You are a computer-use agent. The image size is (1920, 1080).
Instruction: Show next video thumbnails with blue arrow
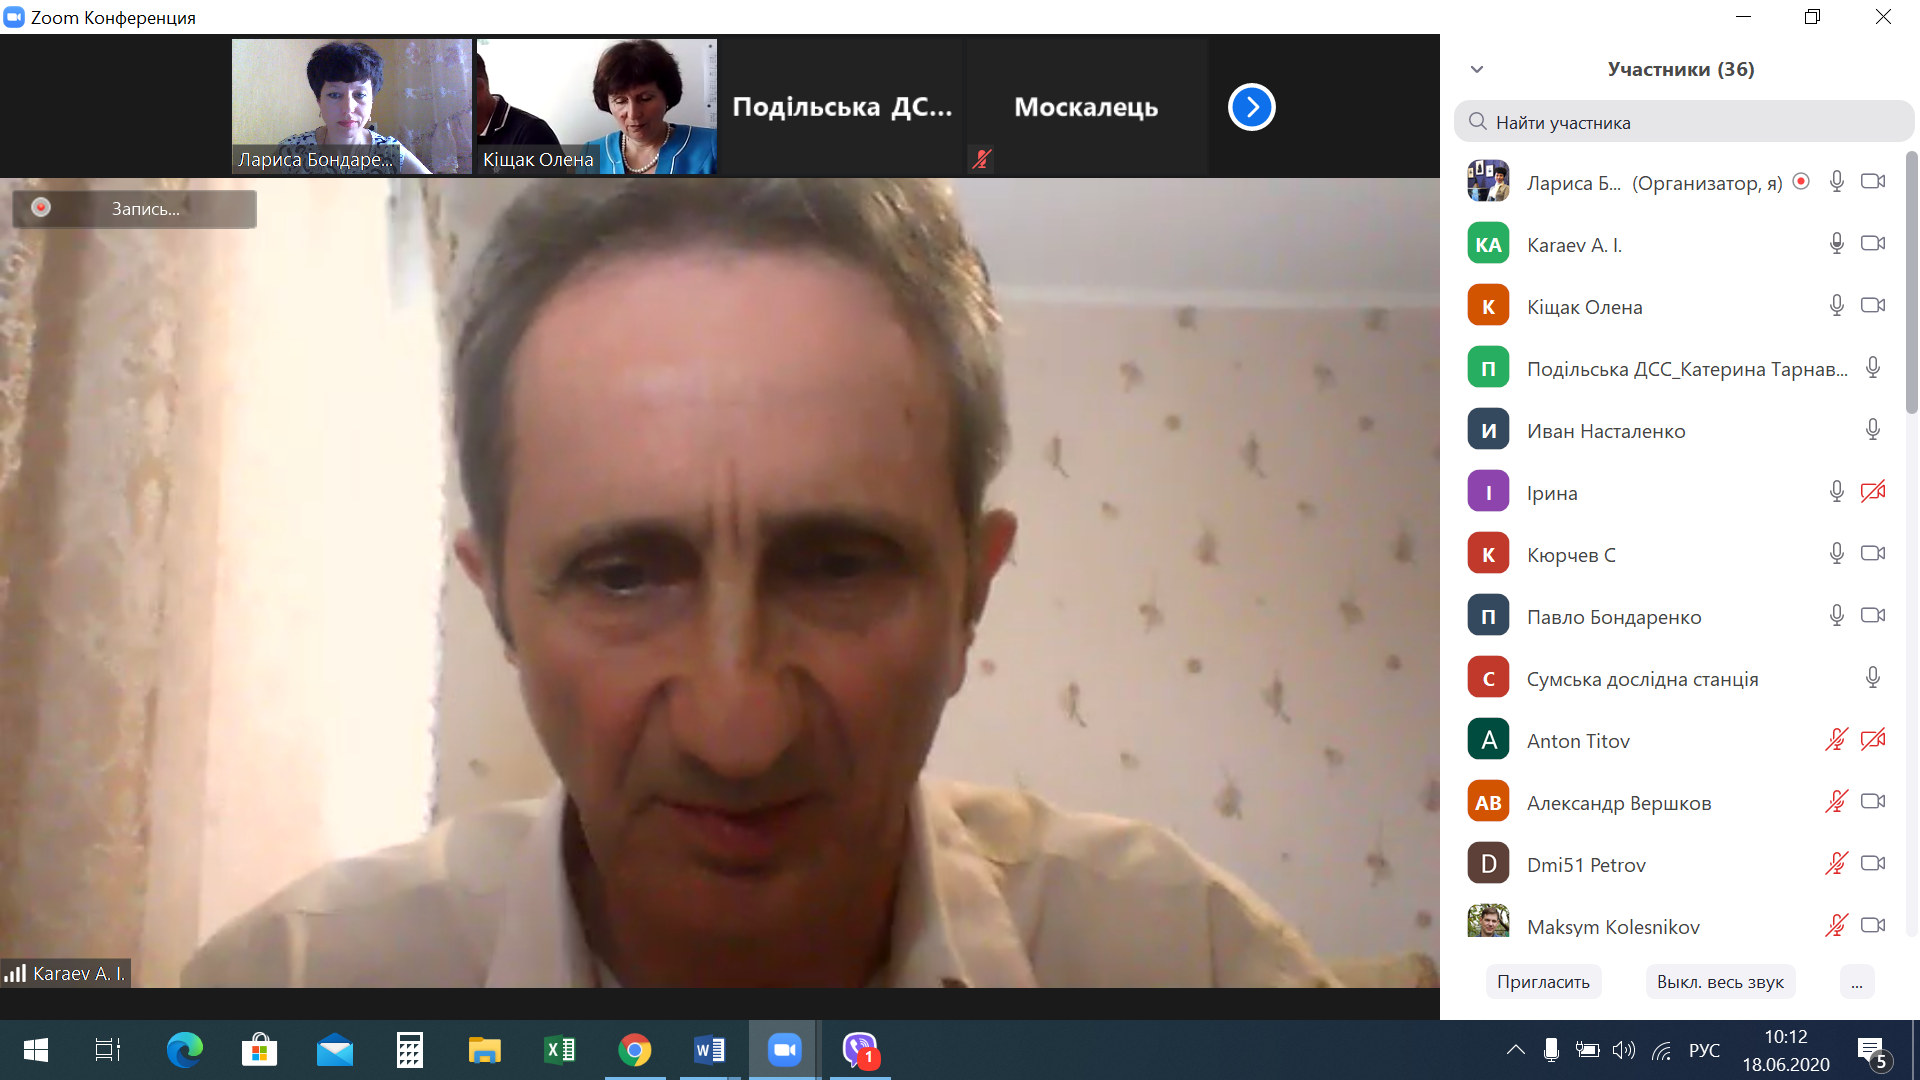[1251, 107]
